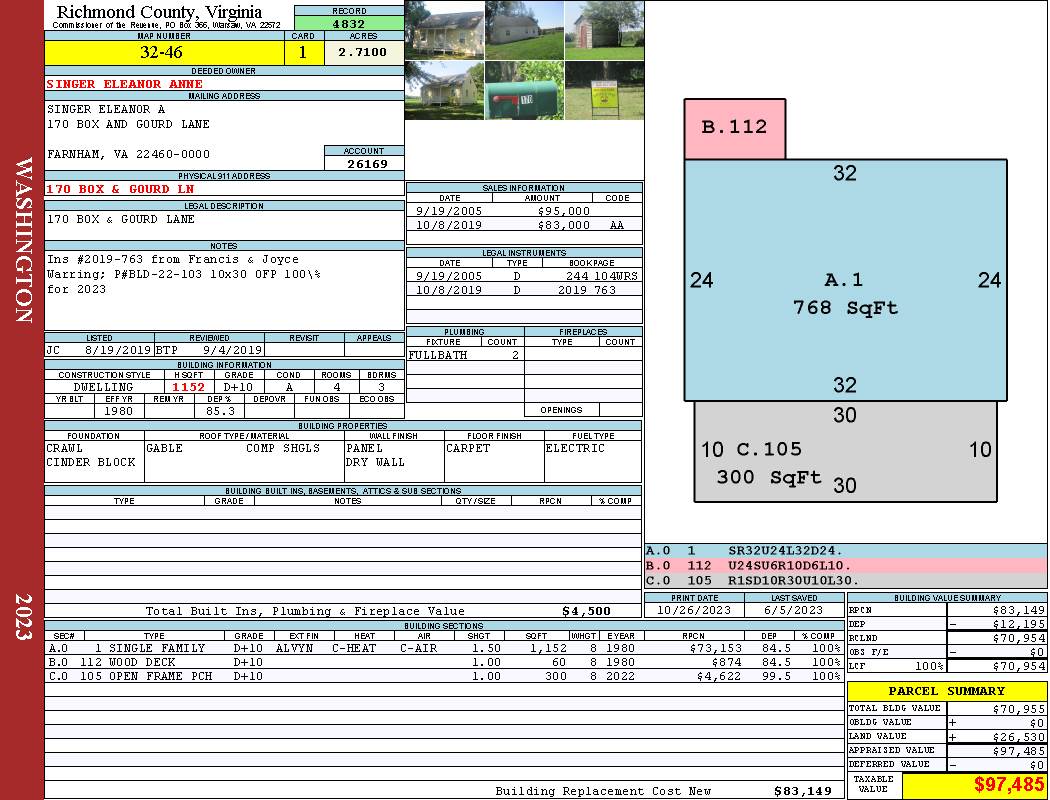Click the Richmond County, Virginia title
Image resolution: width=1050 pixels, height=800 pixels.
coord(159,11)
